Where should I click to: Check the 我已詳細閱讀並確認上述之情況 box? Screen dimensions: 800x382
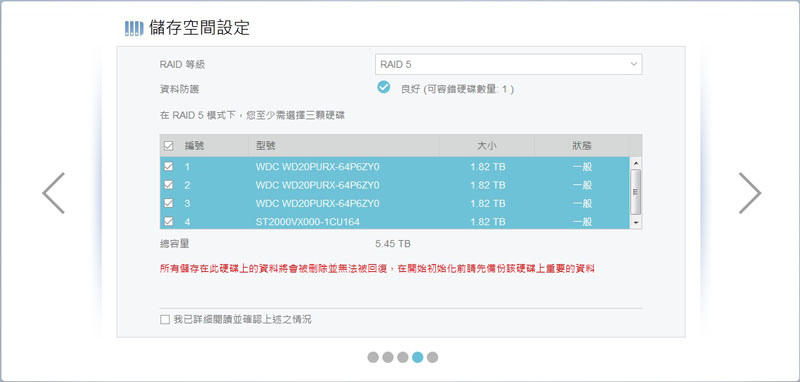(x=165, y=320)
